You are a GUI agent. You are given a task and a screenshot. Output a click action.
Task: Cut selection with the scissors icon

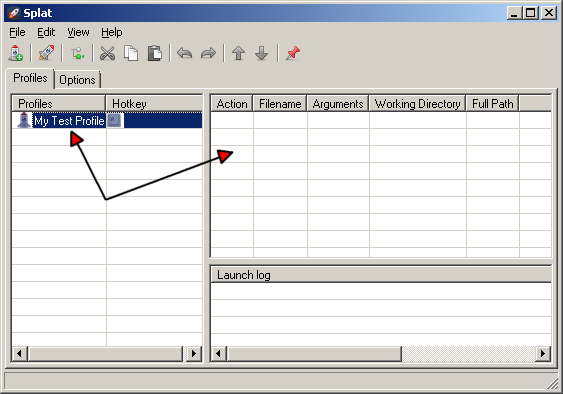pyautogui.click(x=107, y=53)
